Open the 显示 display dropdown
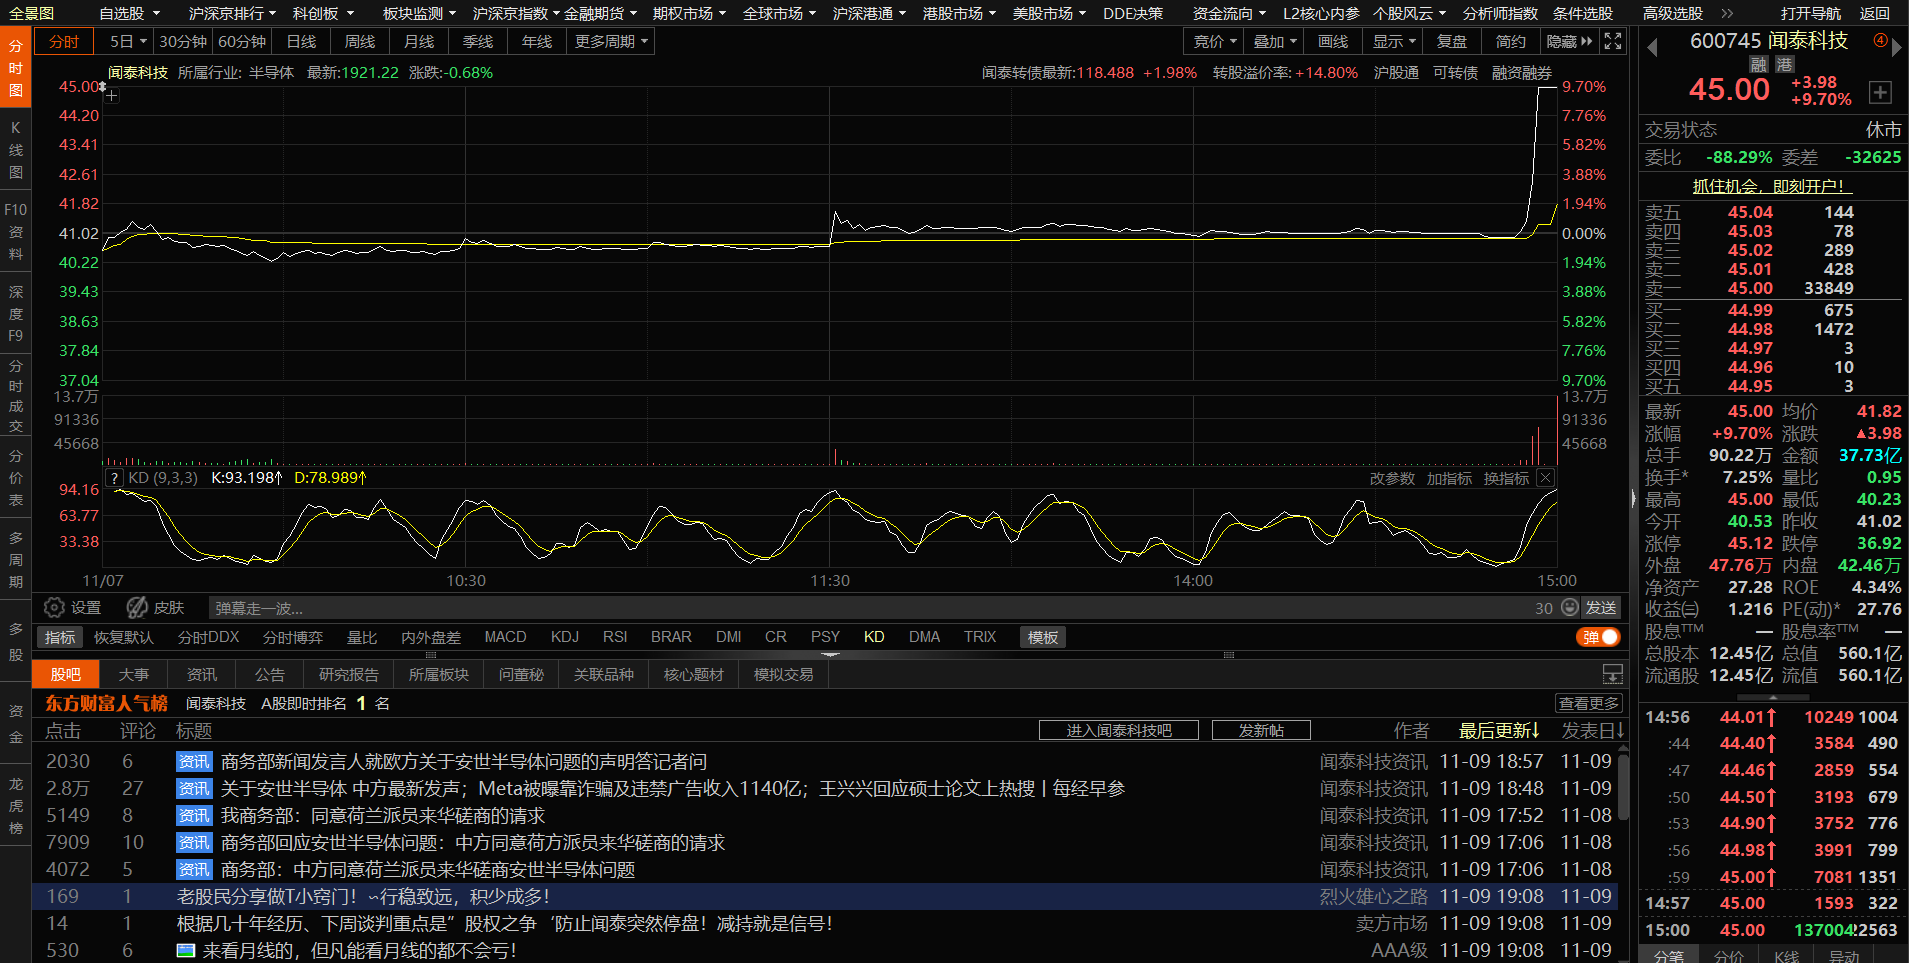The image size is (1909, 963). coord(1394,41)
